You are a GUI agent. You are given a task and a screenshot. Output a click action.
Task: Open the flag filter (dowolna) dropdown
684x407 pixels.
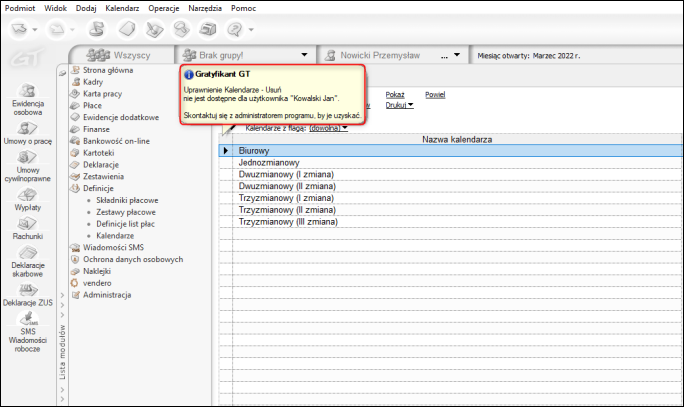click(328, 128)
